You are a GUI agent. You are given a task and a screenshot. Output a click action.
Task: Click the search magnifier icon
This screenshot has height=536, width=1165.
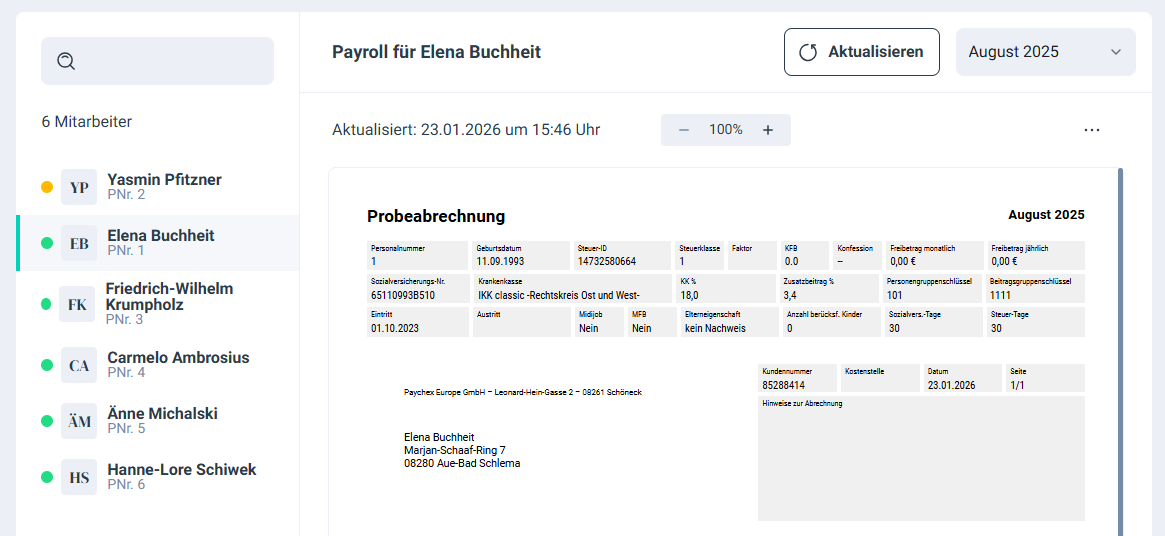click(x=66, y=61)
